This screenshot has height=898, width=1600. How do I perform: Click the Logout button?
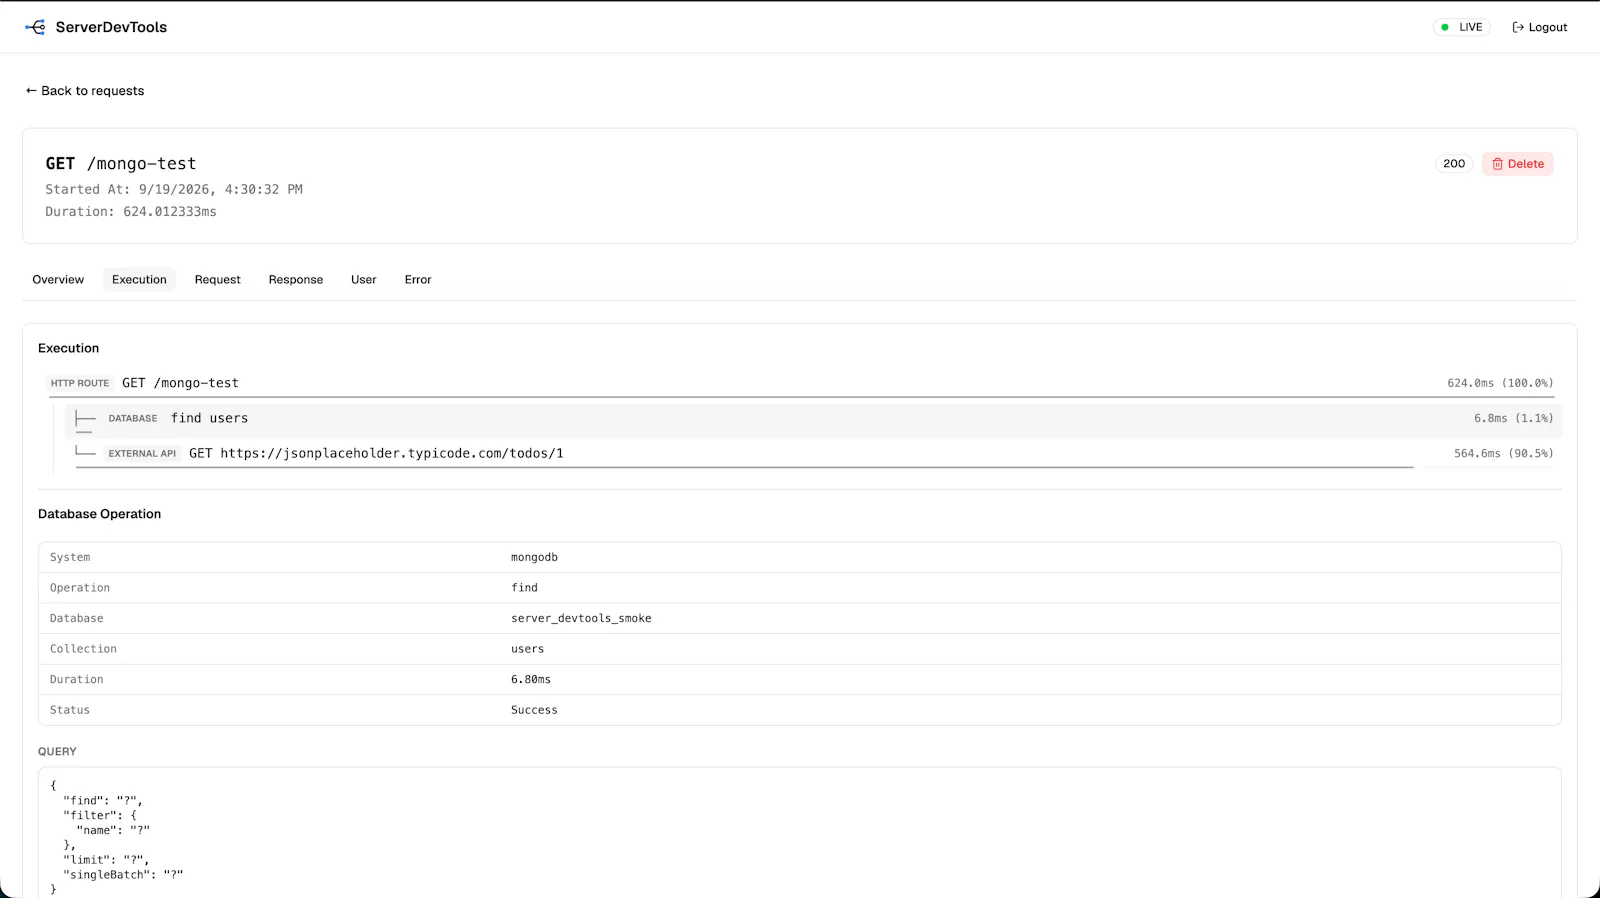[x=1540, y=27]
